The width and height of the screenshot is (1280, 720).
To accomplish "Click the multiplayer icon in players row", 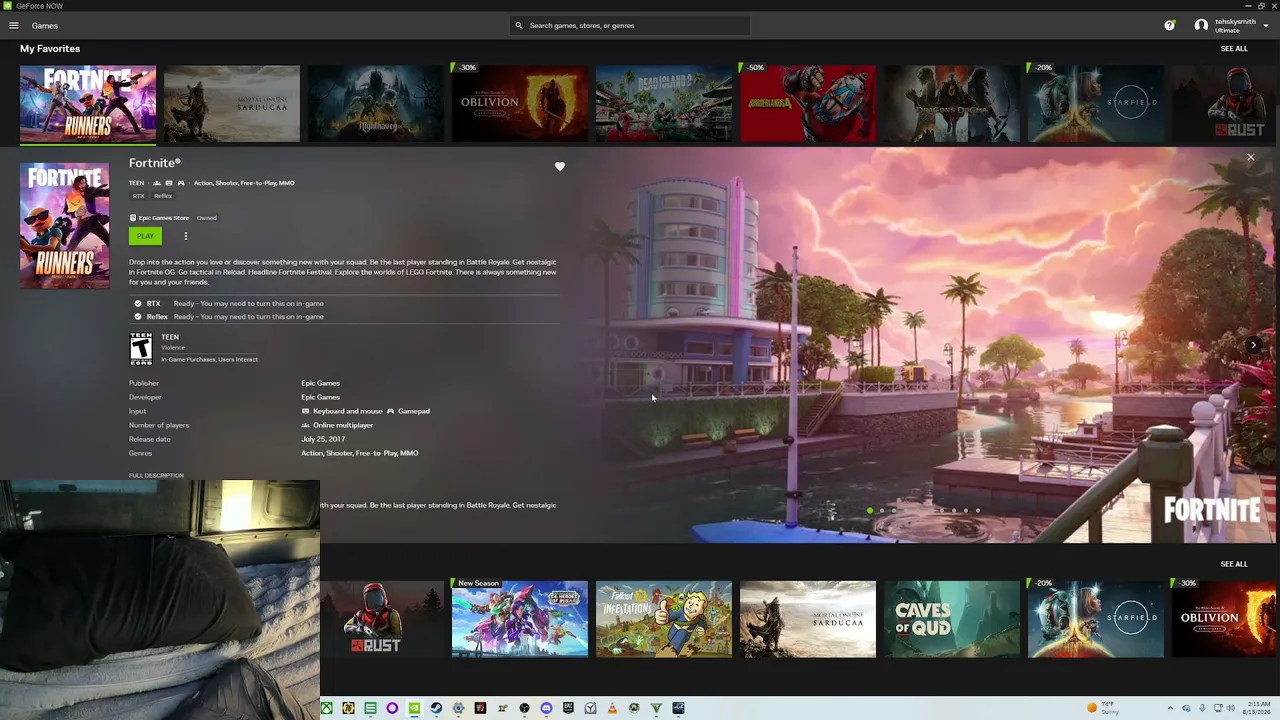I will pos(306,425).
